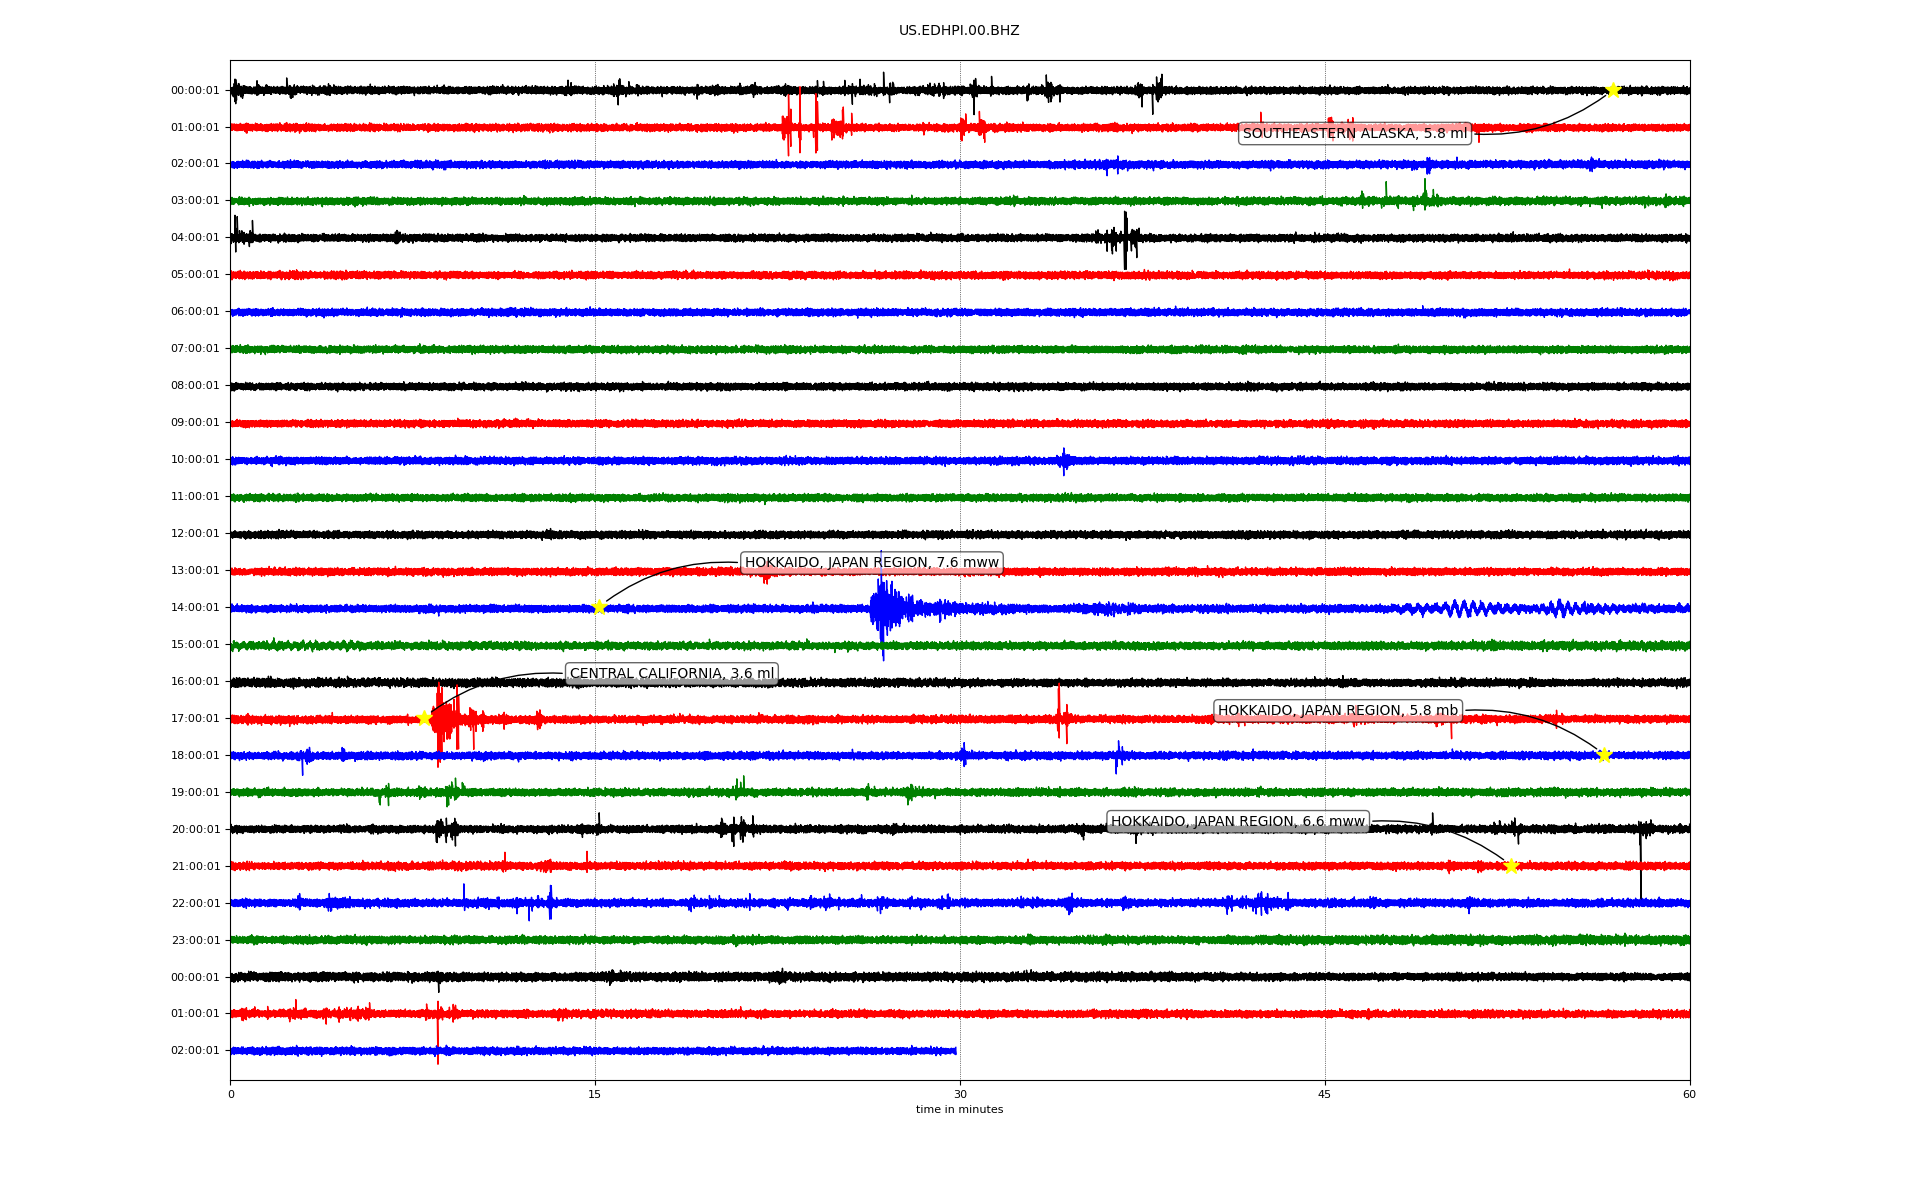
Task: Click the end of the final 02:00:01 blue trace
Action: click(954, 1051)
